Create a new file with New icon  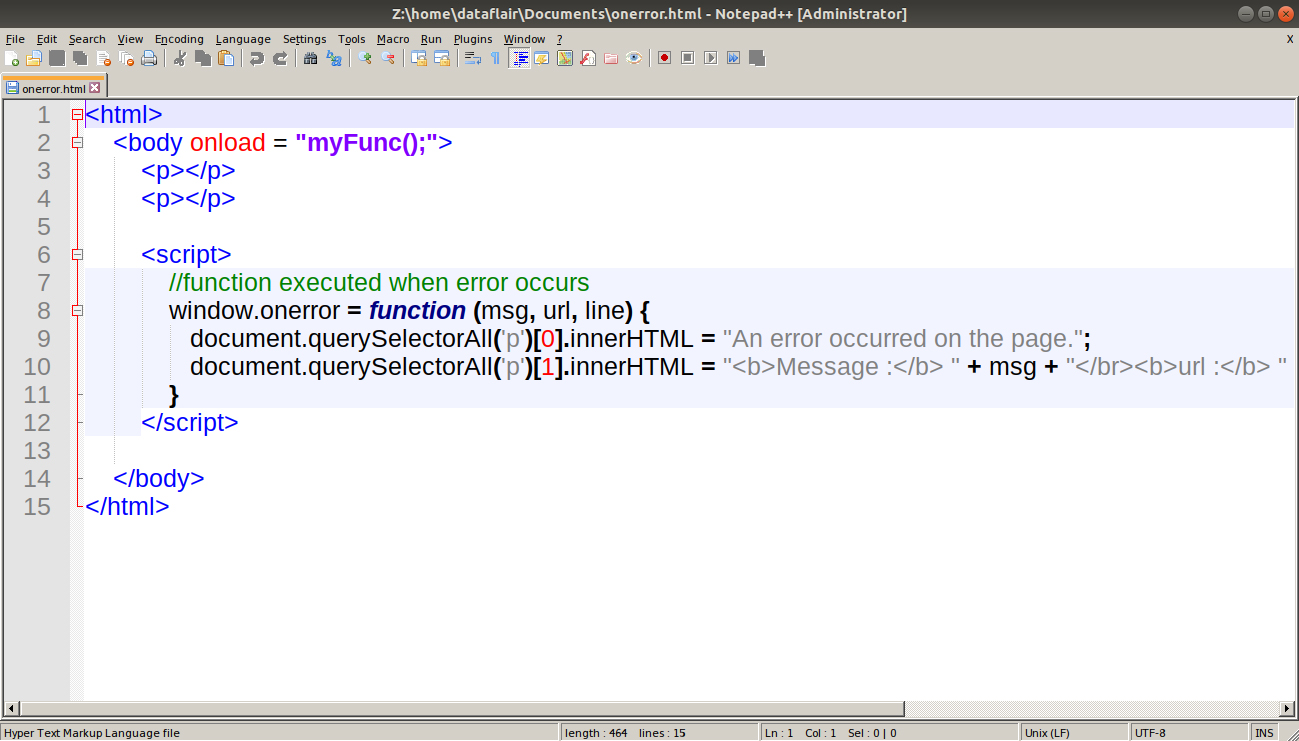click(x=12, y=58)
